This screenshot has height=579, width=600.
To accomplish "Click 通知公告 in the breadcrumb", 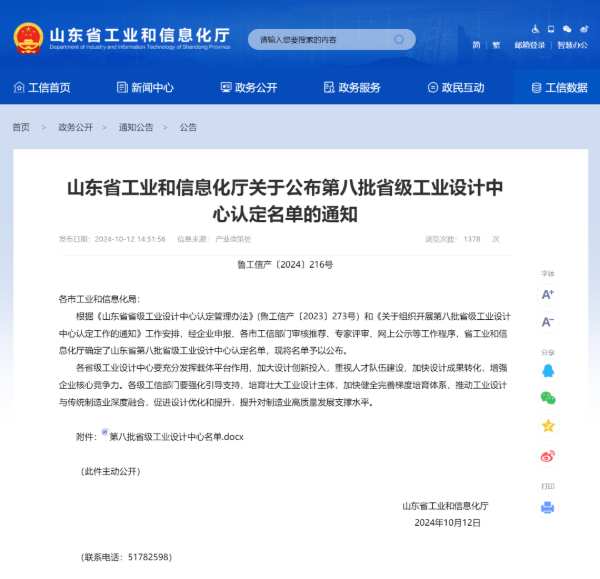I will pyautogui.click(x=136, y=127).
